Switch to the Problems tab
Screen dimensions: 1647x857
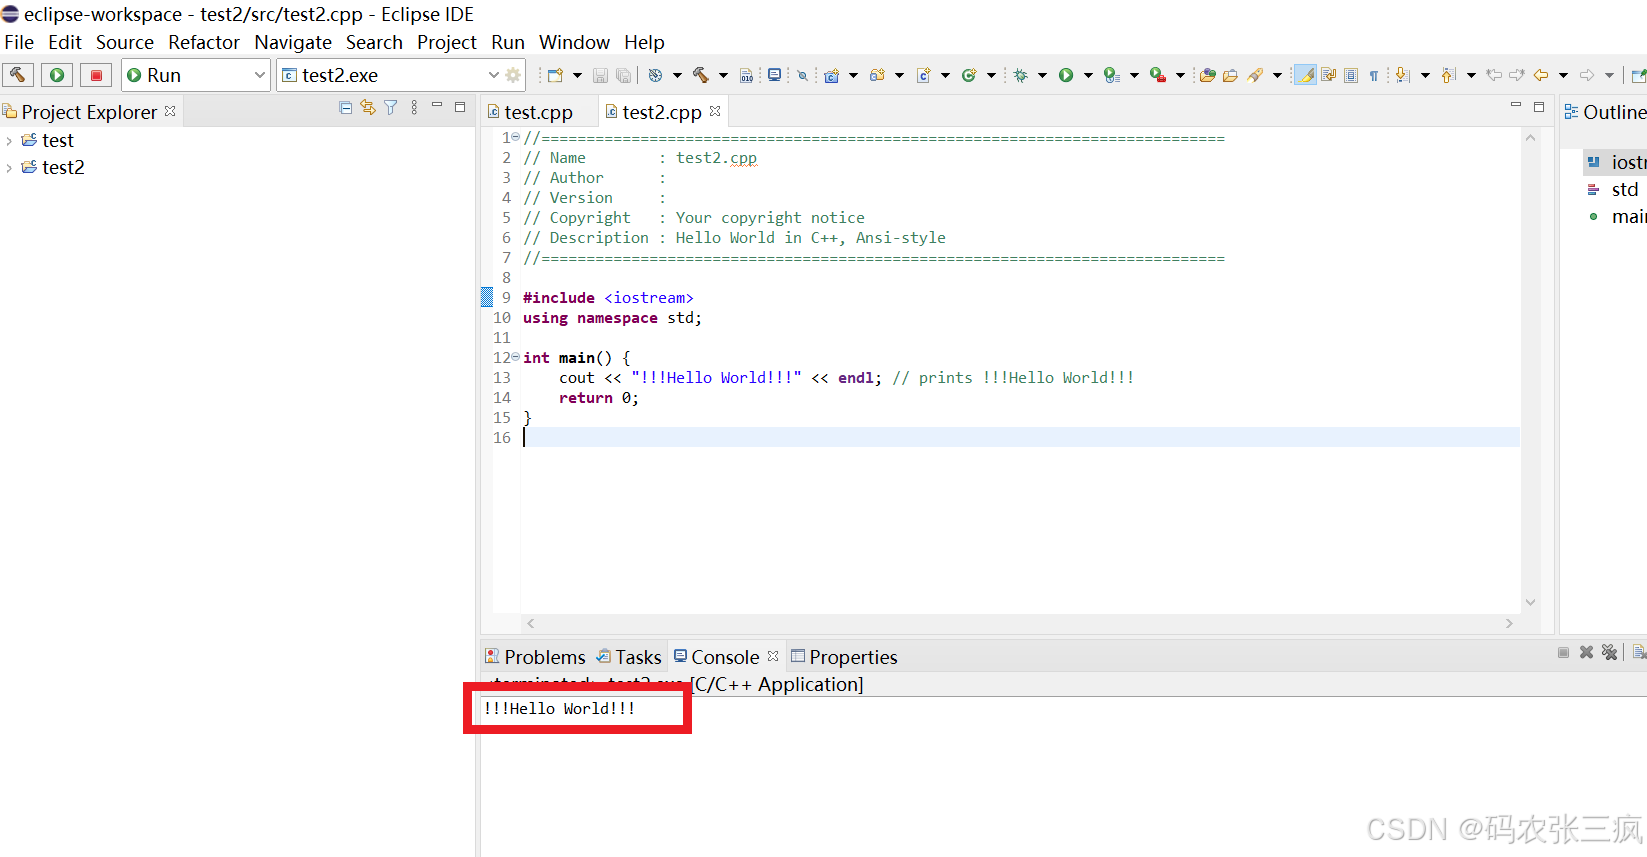coord(535,657)
